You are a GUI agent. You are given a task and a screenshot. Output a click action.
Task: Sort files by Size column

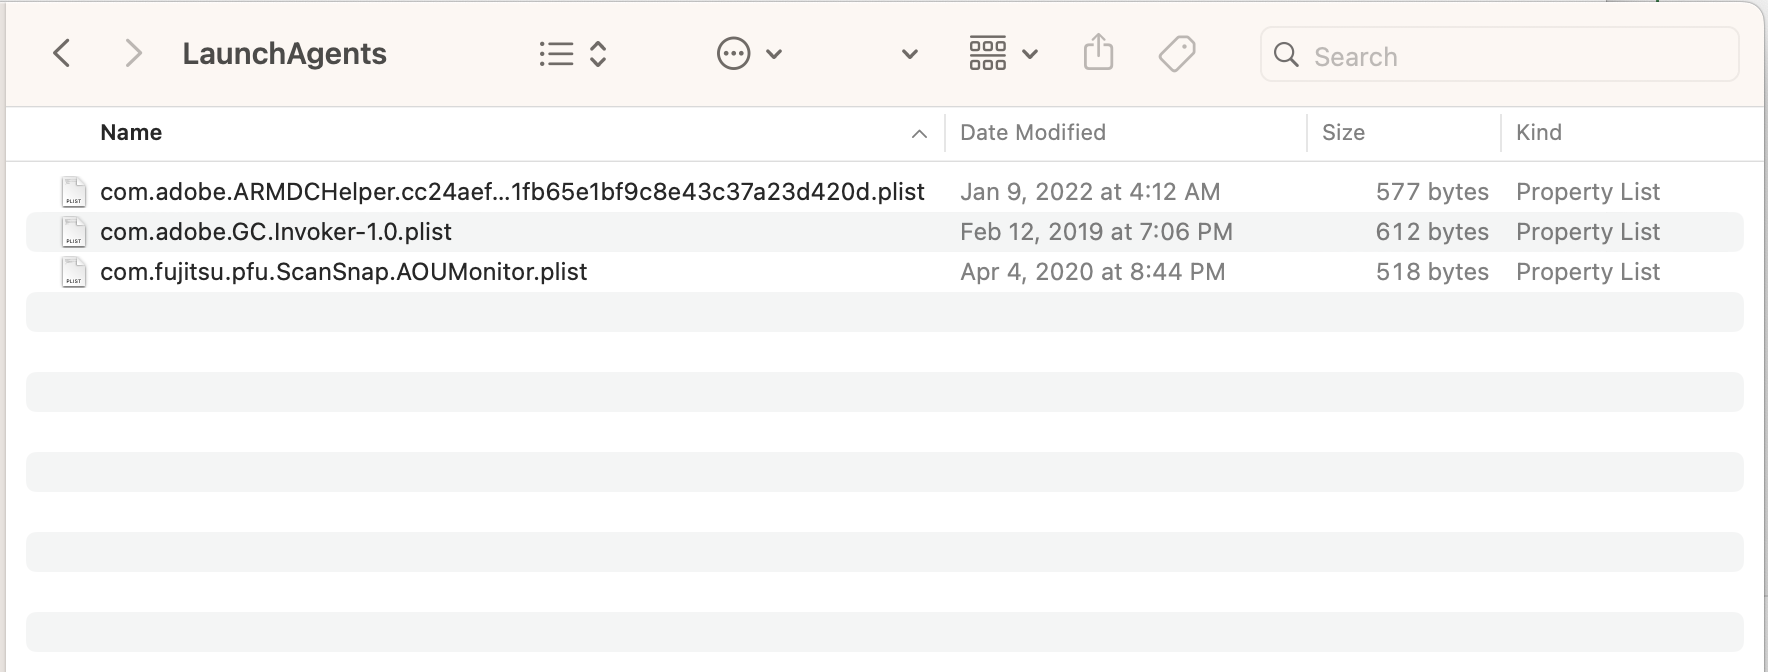point(1343,133)
